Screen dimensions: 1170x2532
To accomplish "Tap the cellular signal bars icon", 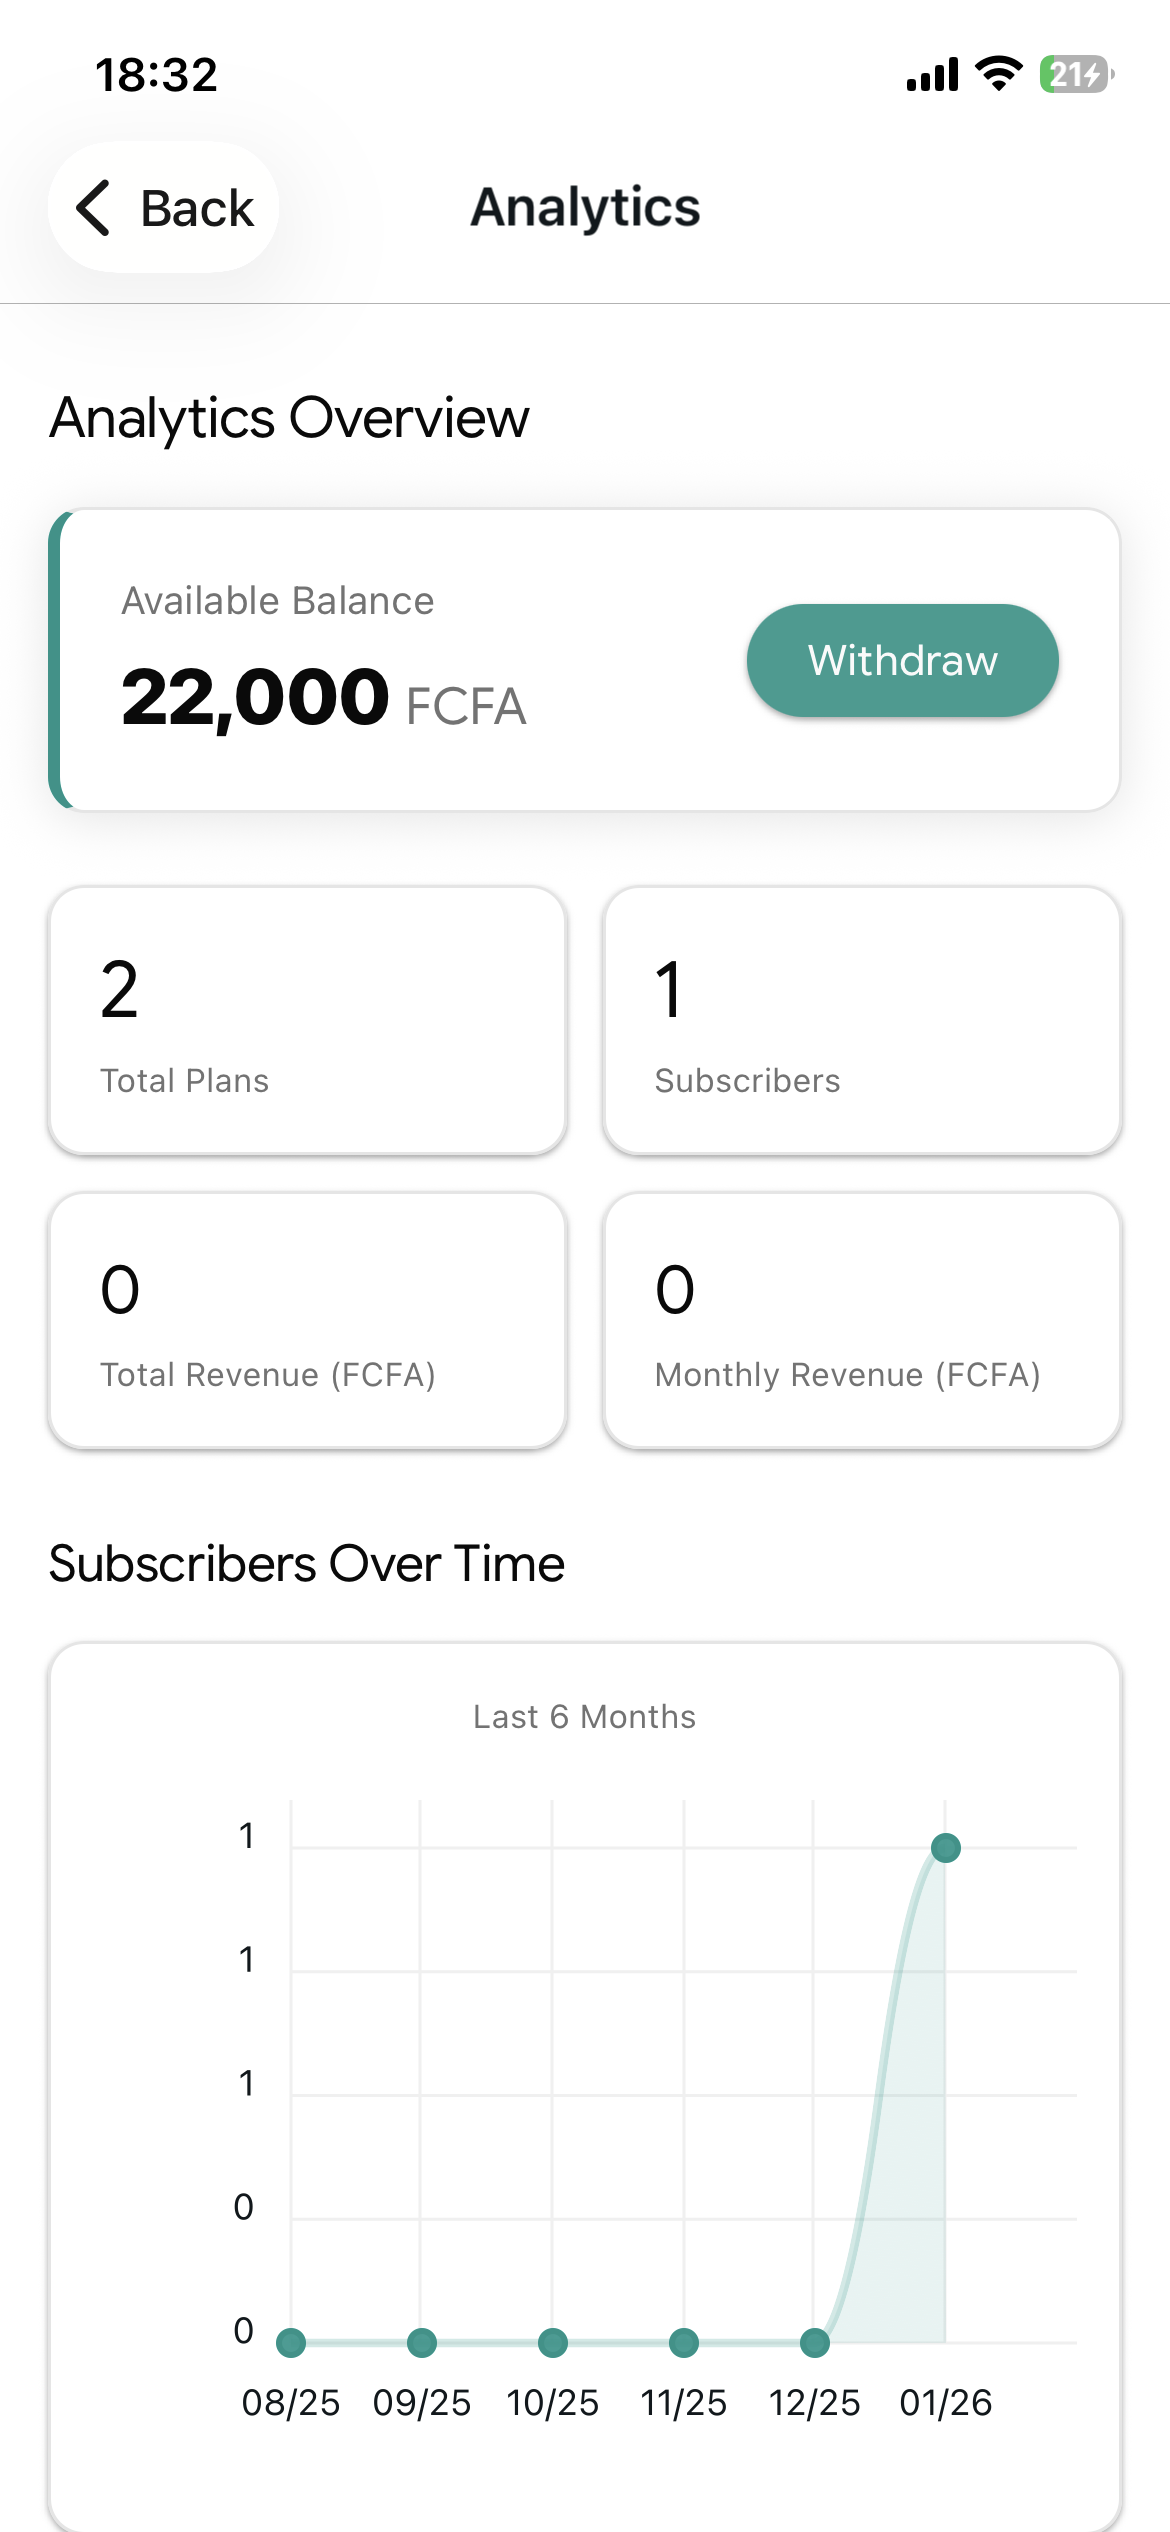I will 932,74.
